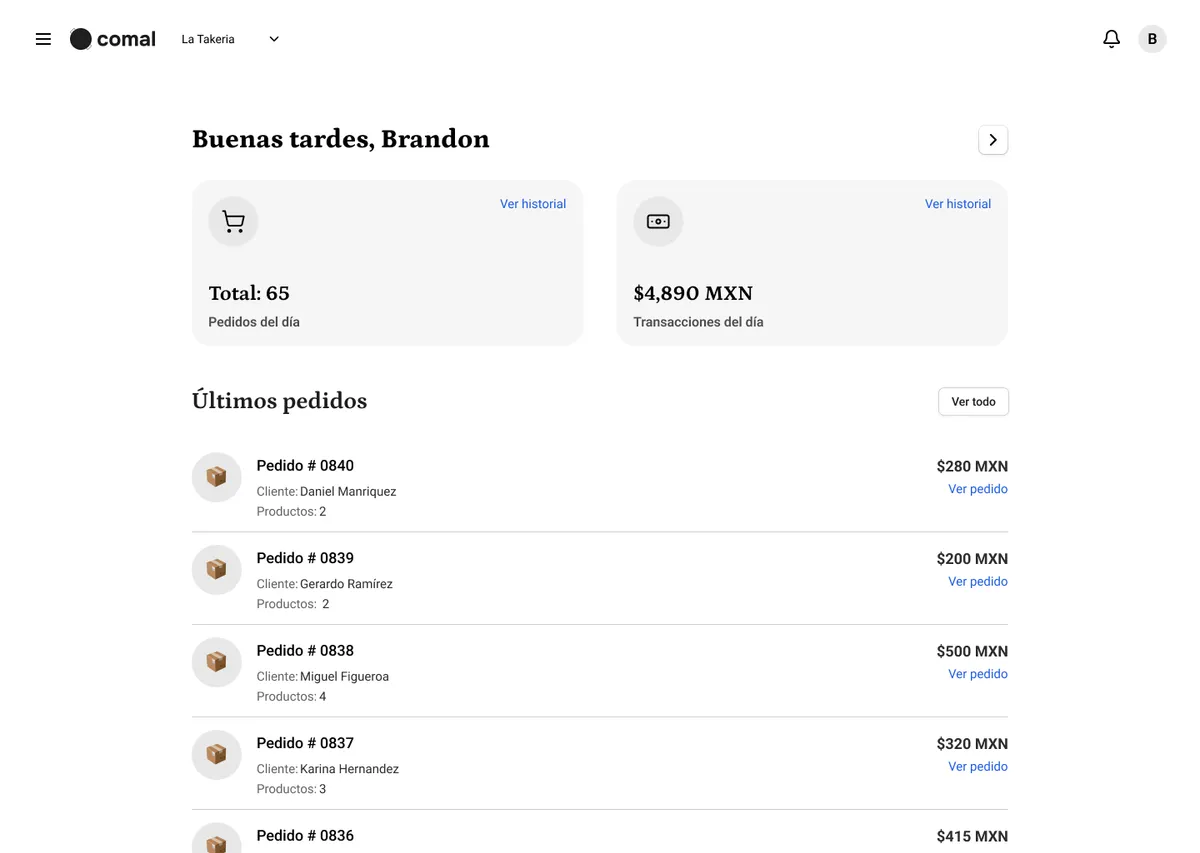Click the comal logo
Screen dimensions: 1200x853
coord(112,39)
